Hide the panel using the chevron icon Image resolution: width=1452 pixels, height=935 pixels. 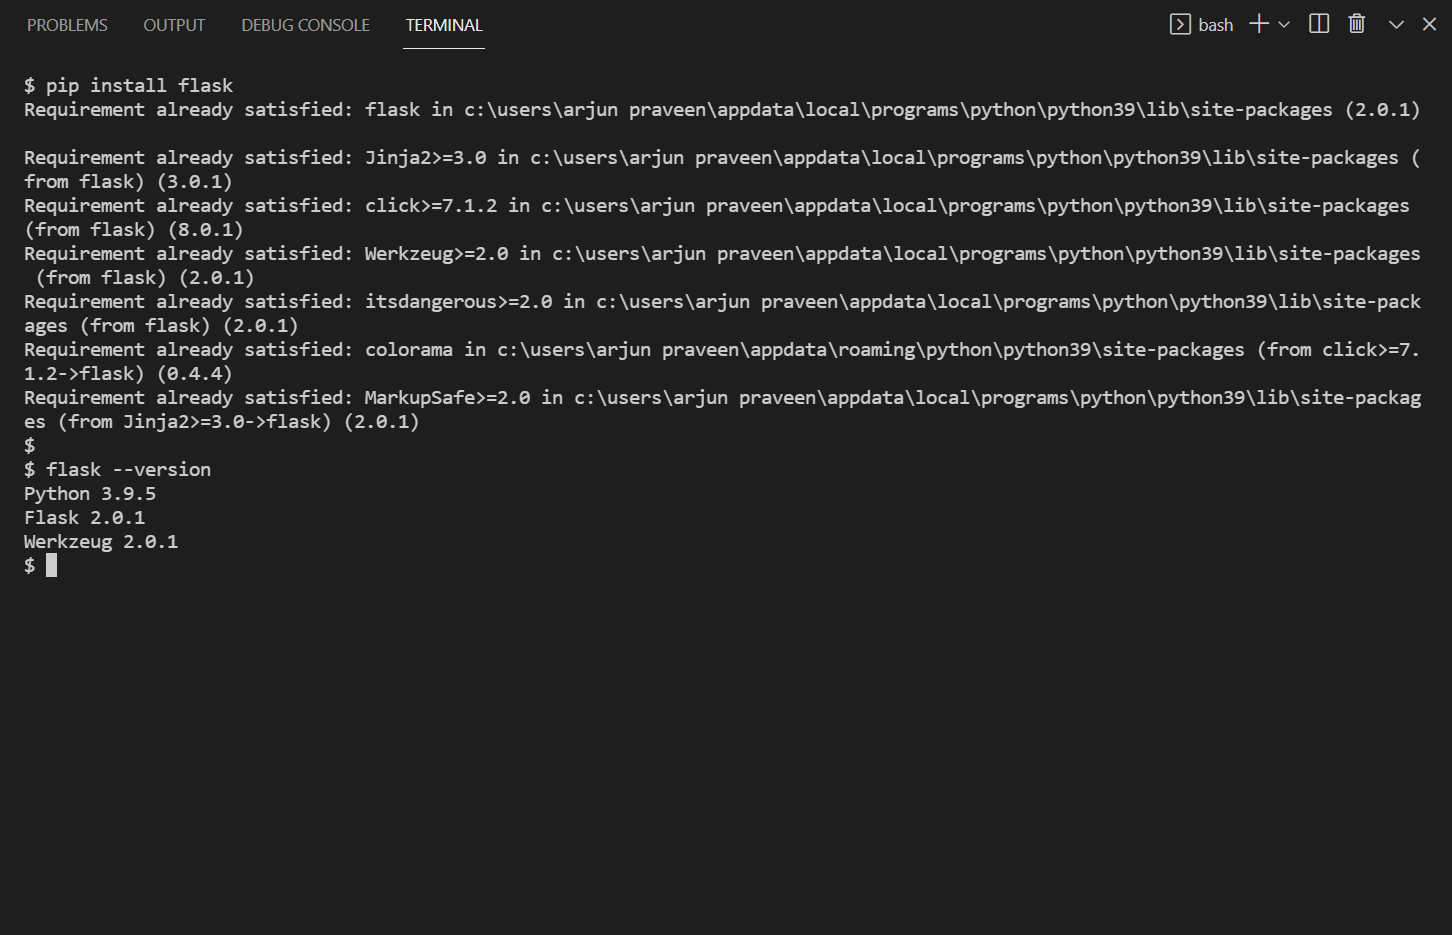[x=1395, y=23]
